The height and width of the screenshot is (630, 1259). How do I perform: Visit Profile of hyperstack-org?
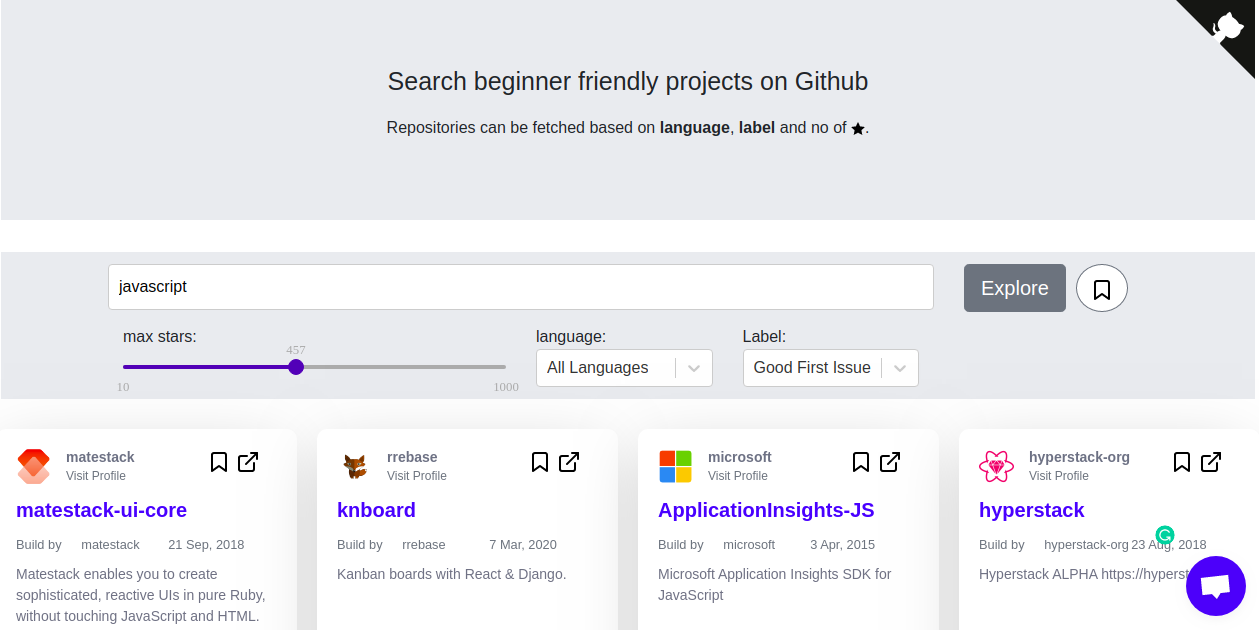click(1058, 476)
